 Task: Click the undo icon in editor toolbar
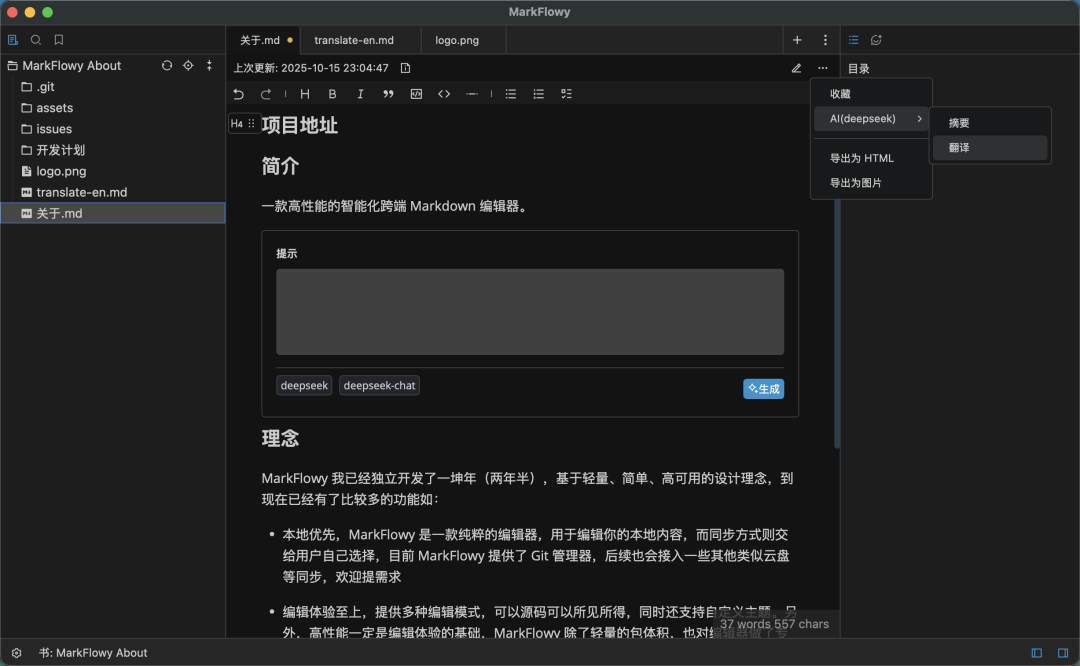click(x=238, y=94)
